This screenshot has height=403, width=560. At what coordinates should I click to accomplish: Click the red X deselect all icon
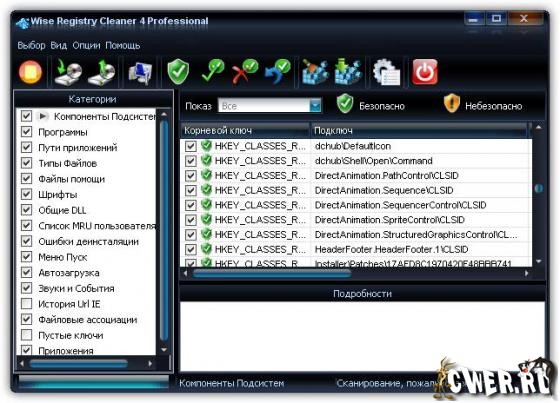point(245,71)
